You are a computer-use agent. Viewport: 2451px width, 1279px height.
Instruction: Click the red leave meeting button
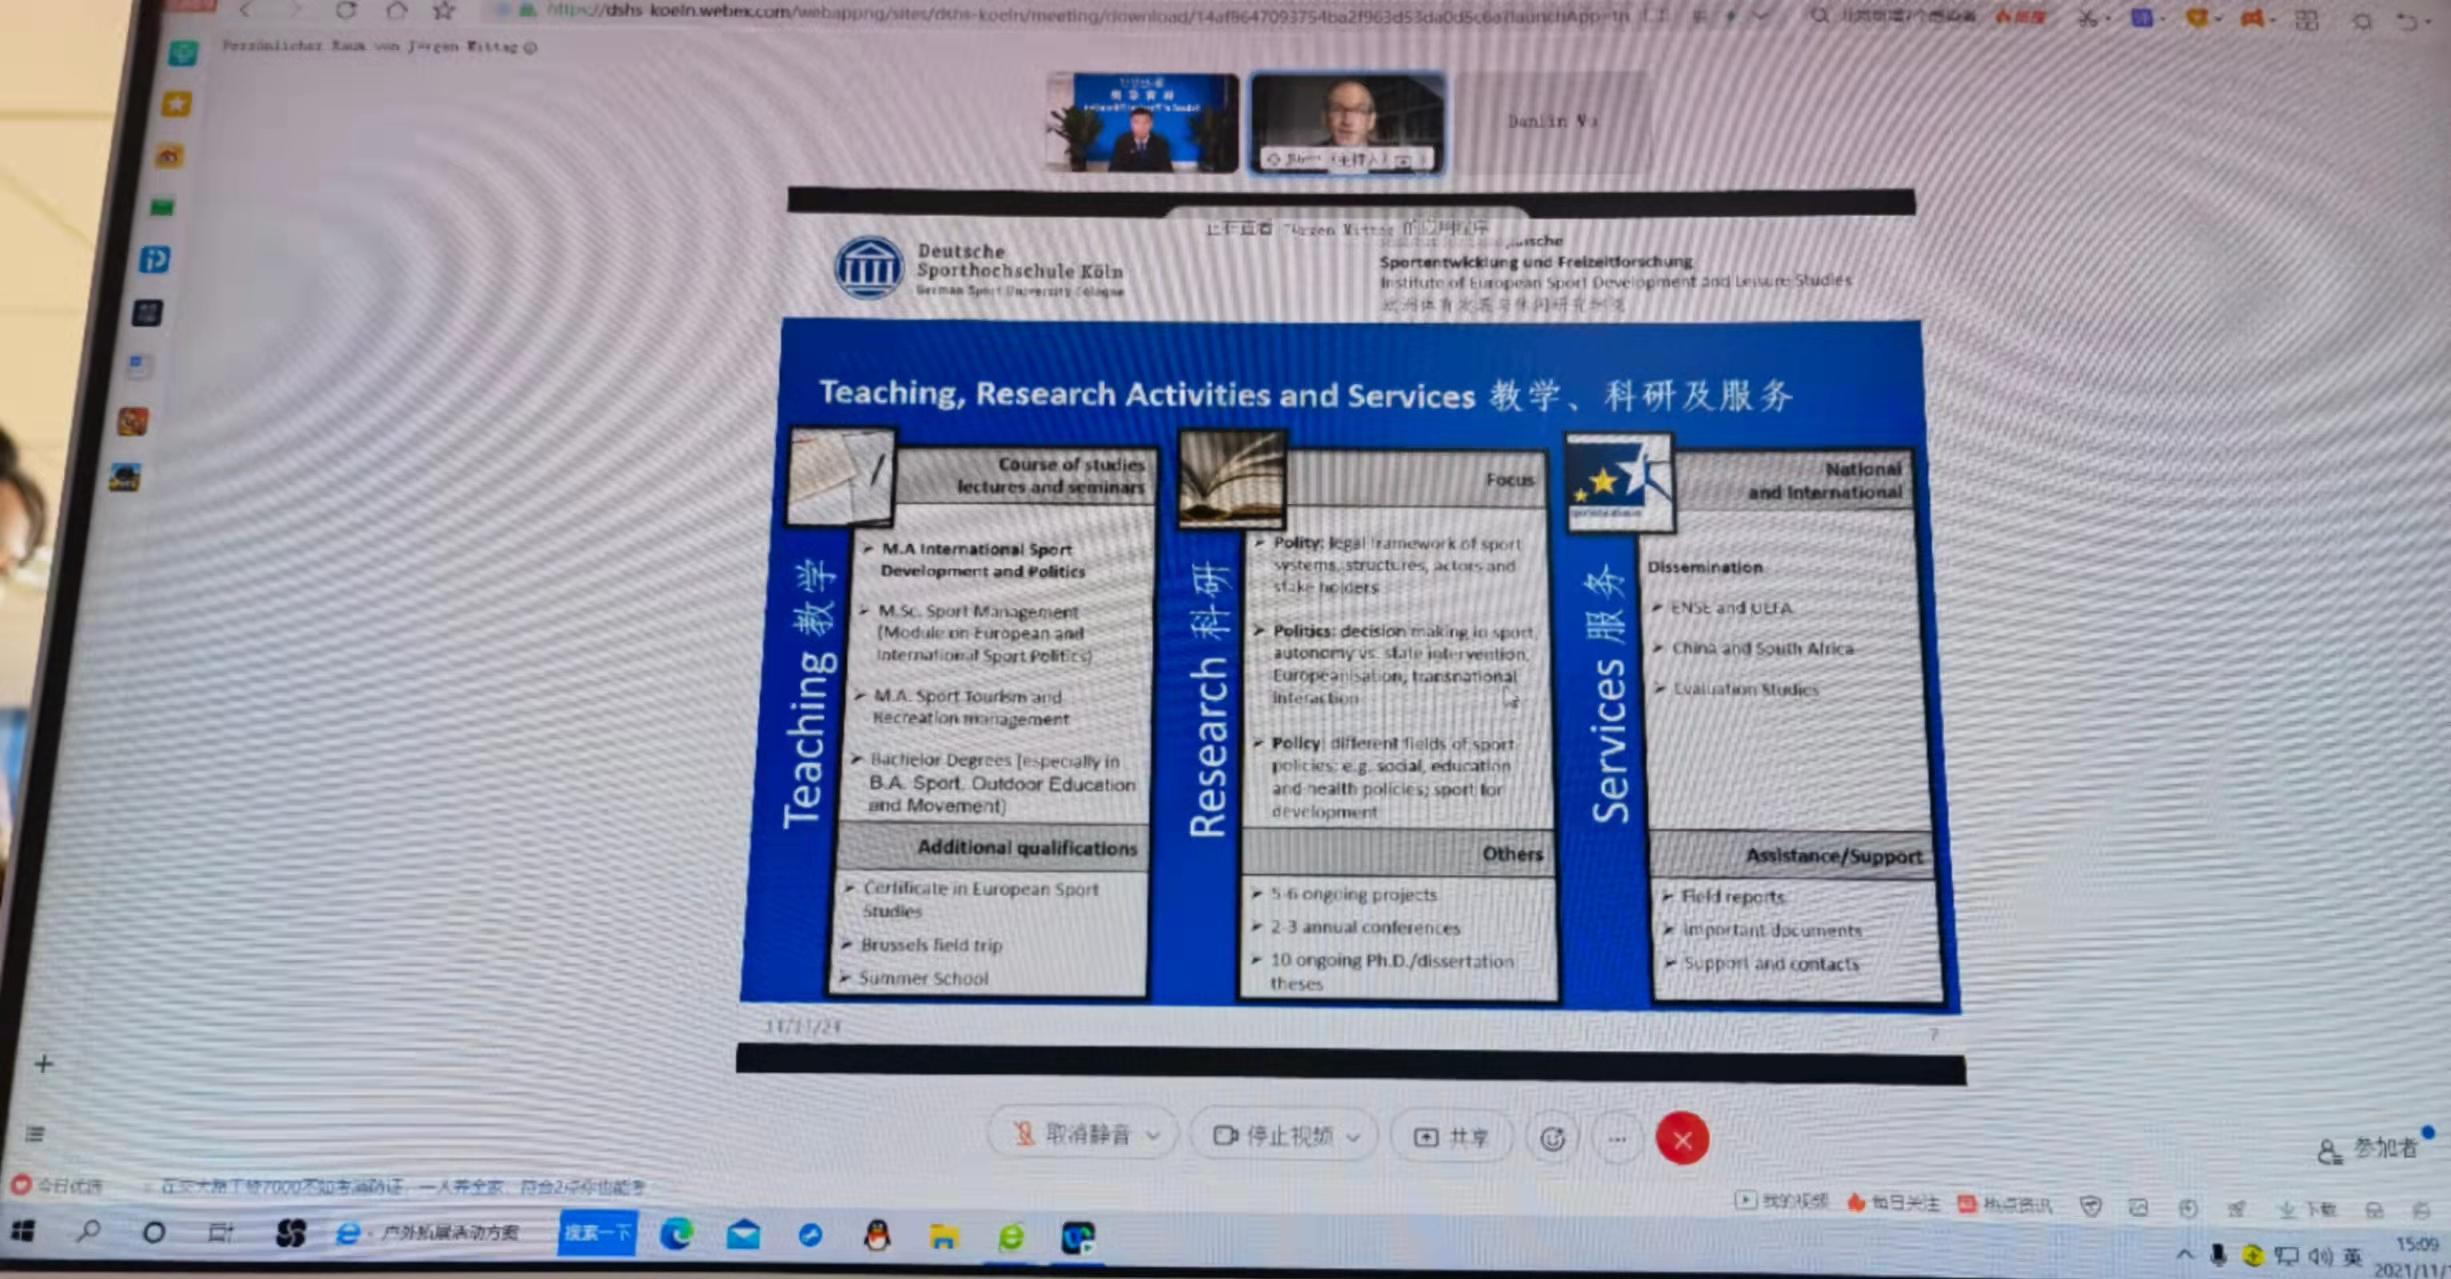[1682, 1139]
